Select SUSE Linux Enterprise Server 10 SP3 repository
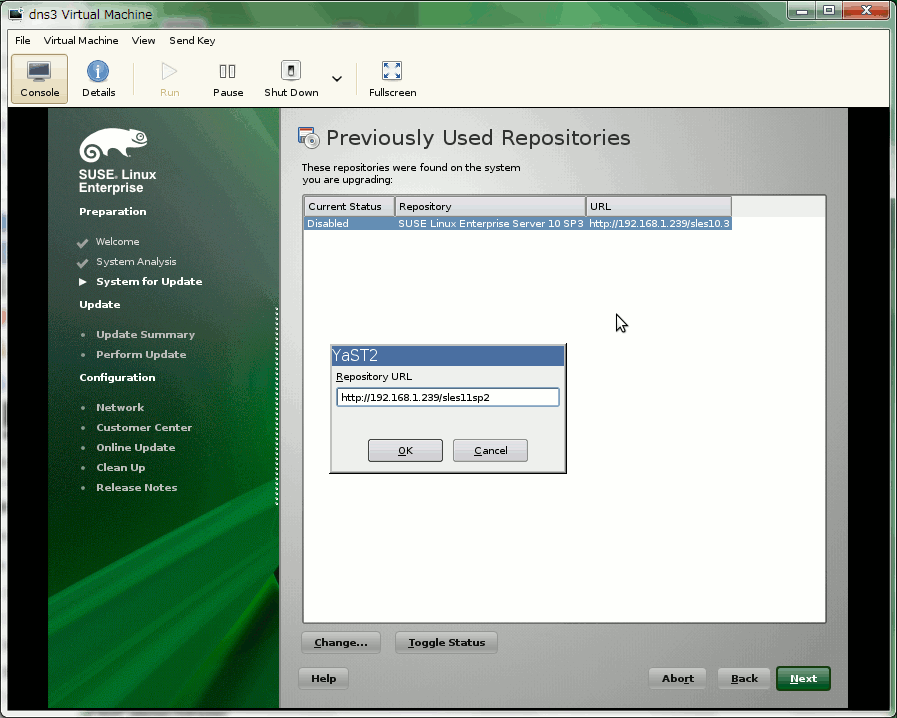The image size is (897, 718). pos(490,224)
